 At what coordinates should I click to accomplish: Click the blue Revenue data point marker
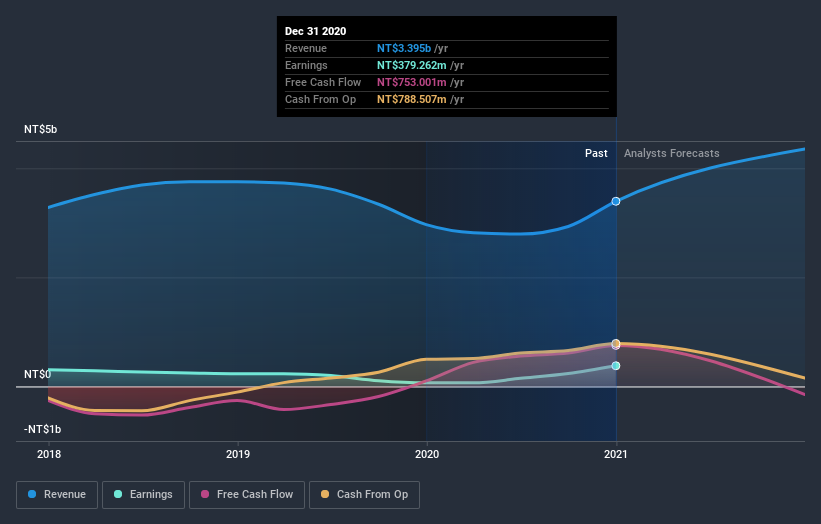pos(616,202)
